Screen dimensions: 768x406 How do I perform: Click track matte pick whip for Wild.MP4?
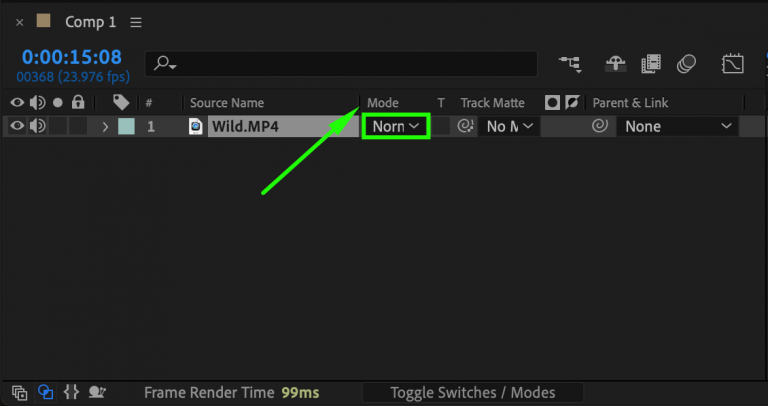coord(465,126)
